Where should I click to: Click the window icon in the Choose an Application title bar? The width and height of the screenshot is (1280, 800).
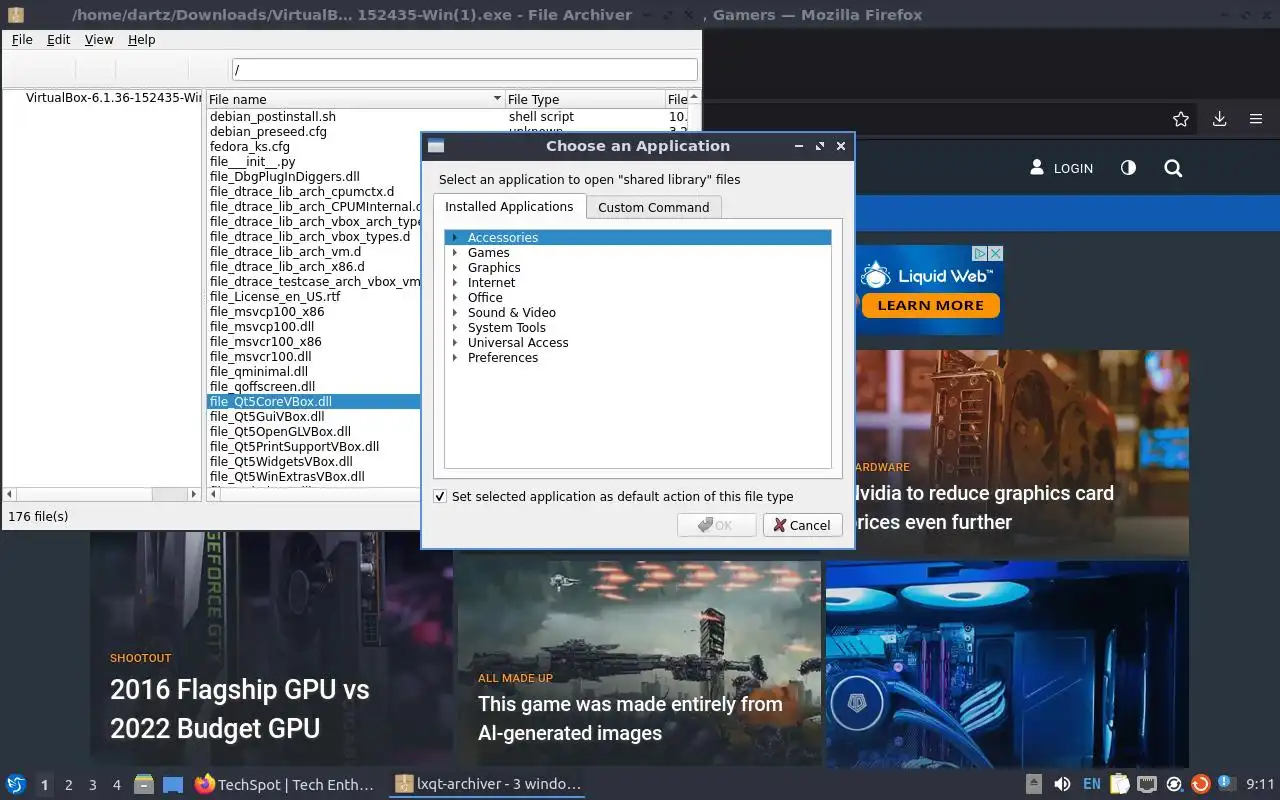coord(436,146)
